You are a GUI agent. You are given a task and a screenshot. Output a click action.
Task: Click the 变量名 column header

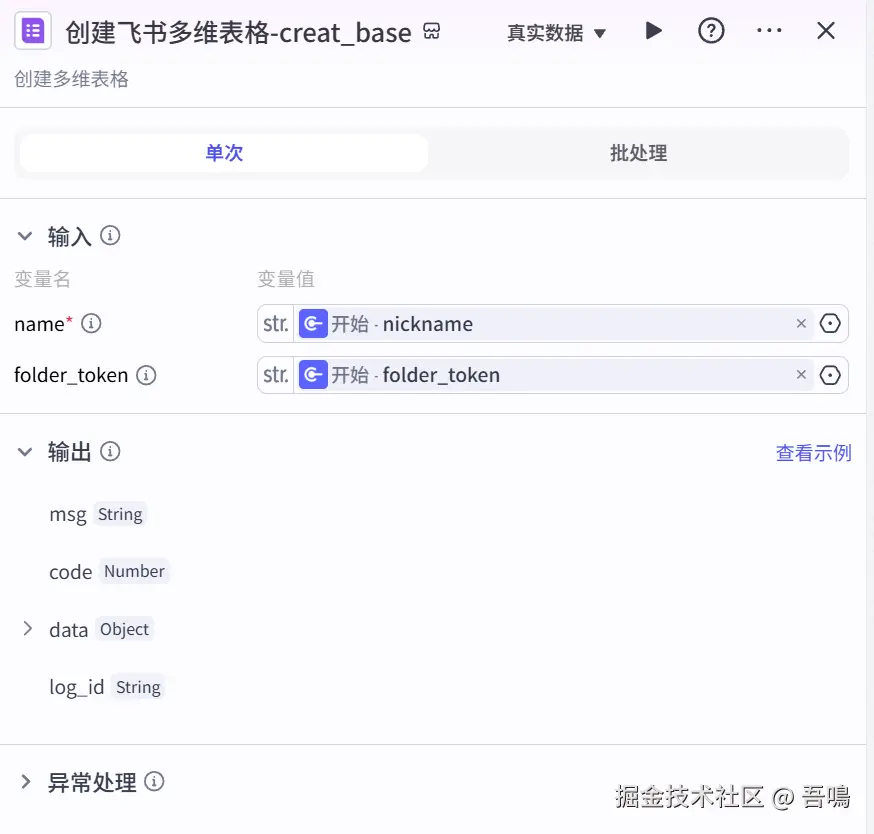click(x=42, y=279)
